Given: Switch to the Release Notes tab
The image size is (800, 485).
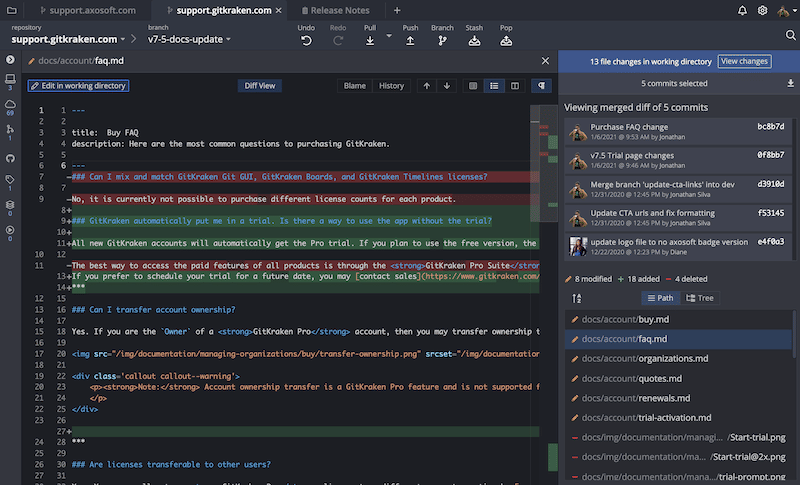Looking at the screenshot, I should tap(340, 10).
